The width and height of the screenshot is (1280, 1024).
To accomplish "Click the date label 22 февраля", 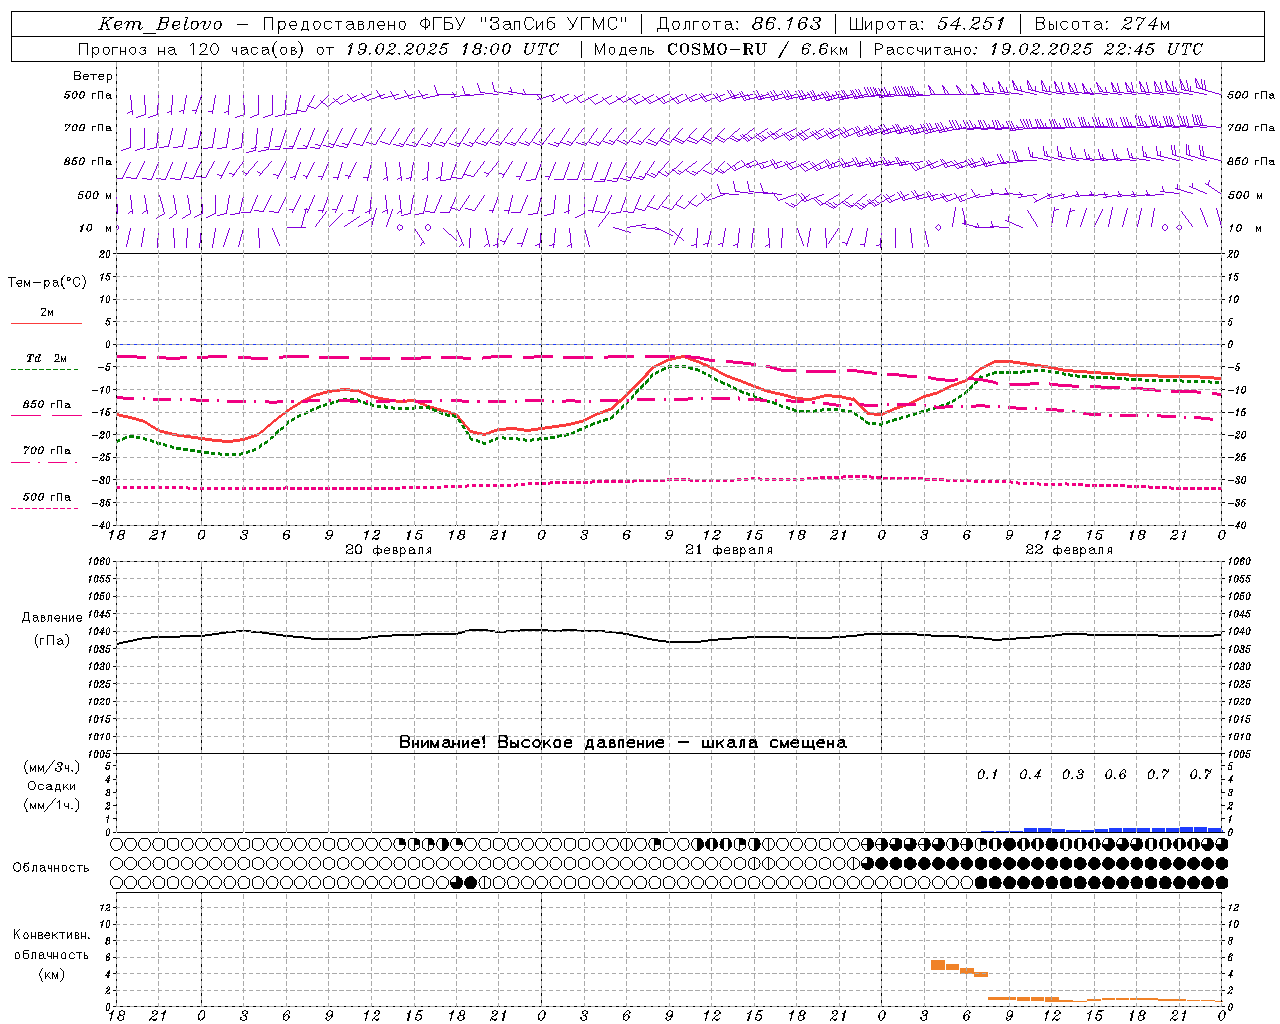I will click(1069, 550).
